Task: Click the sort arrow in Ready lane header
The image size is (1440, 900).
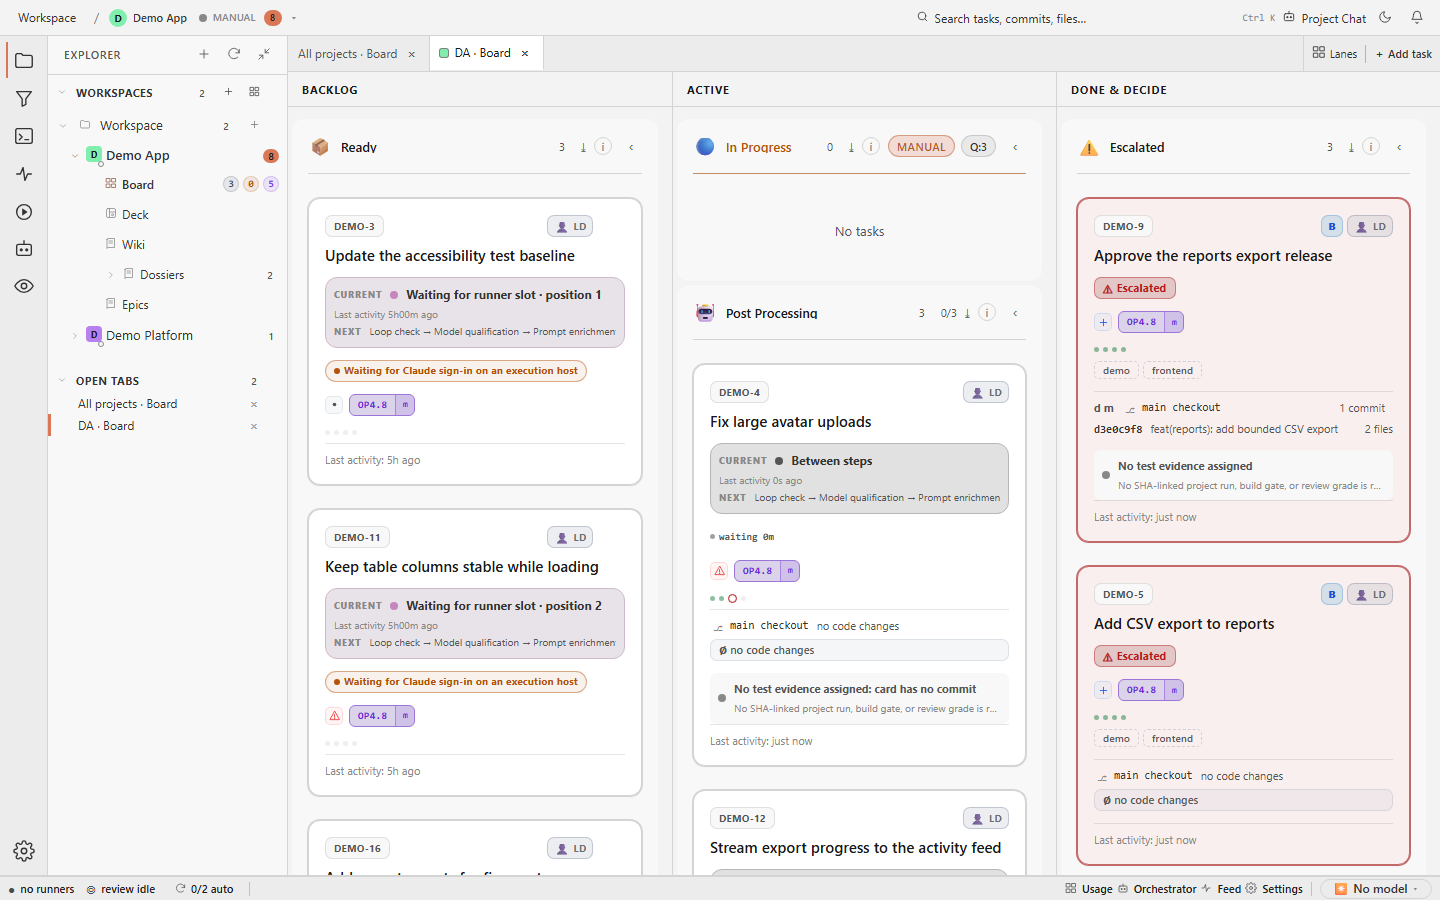Action: coord(583,147)
